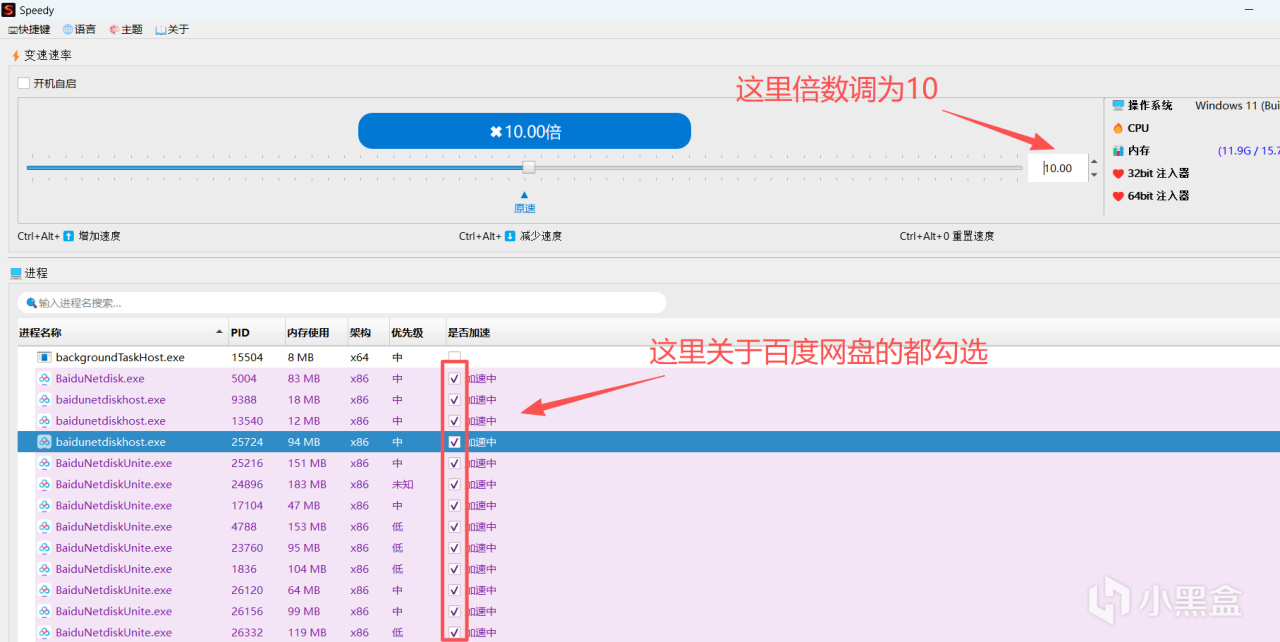Click the lightning icon beside 变速速率

click(15, 55)
